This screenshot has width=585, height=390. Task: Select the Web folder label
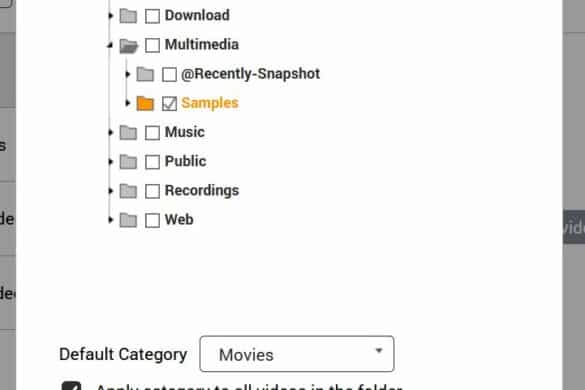[x=179, y=219]
